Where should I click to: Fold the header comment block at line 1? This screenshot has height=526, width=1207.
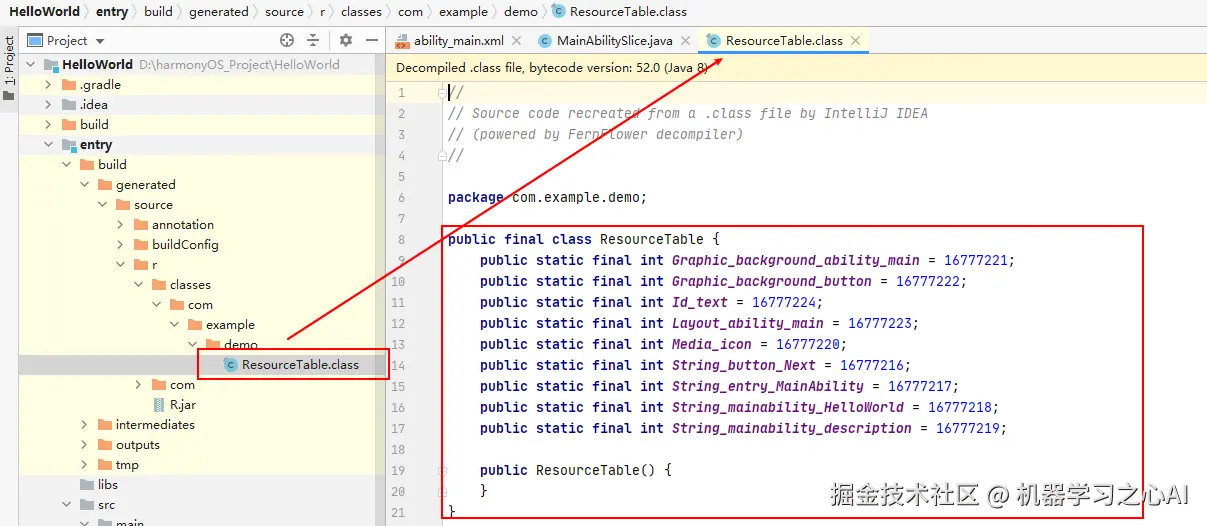442,92
